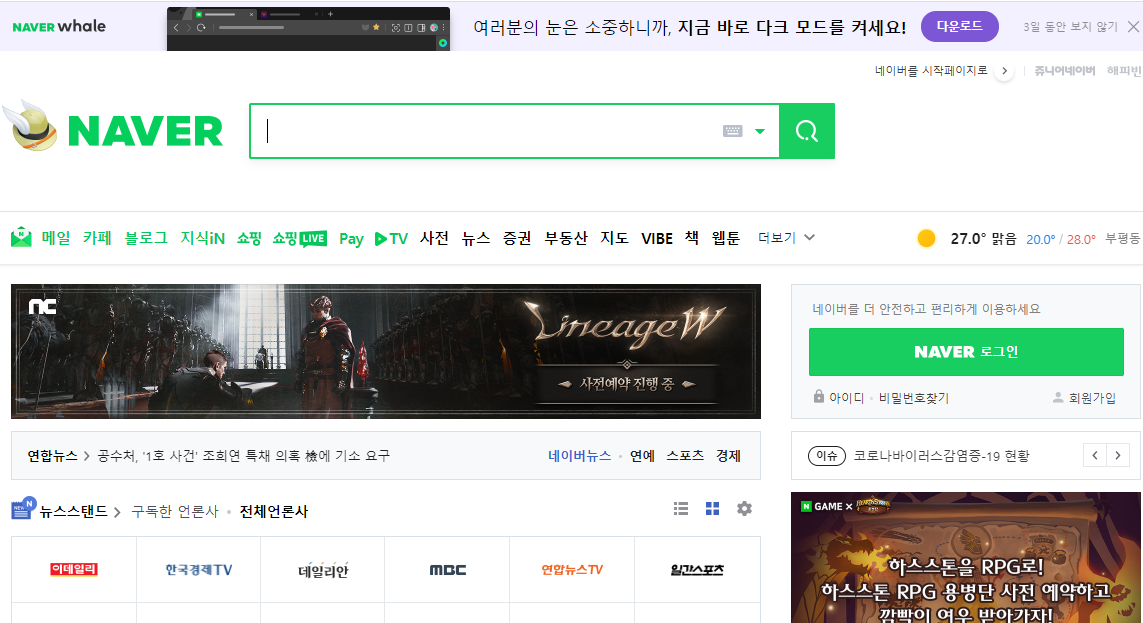The height and width of the screenshot is (623, 1143).
Task: Select 전체언론사 tab
Action: click(274, 512)
